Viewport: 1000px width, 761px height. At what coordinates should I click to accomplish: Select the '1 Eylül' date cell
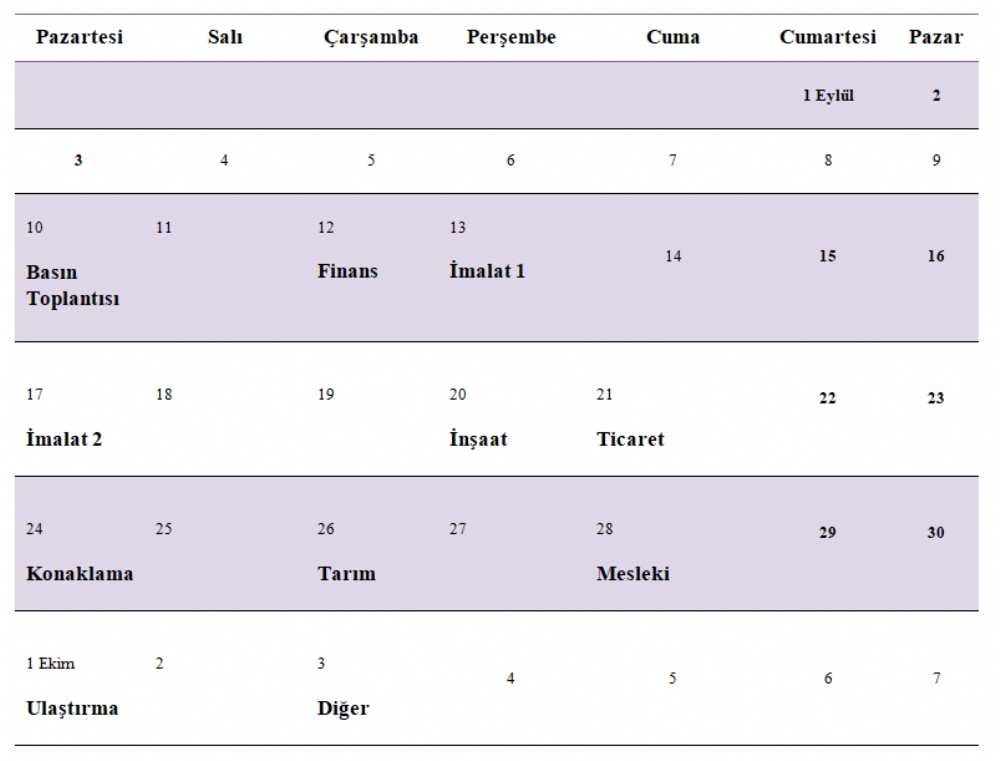tap(827, 97)
